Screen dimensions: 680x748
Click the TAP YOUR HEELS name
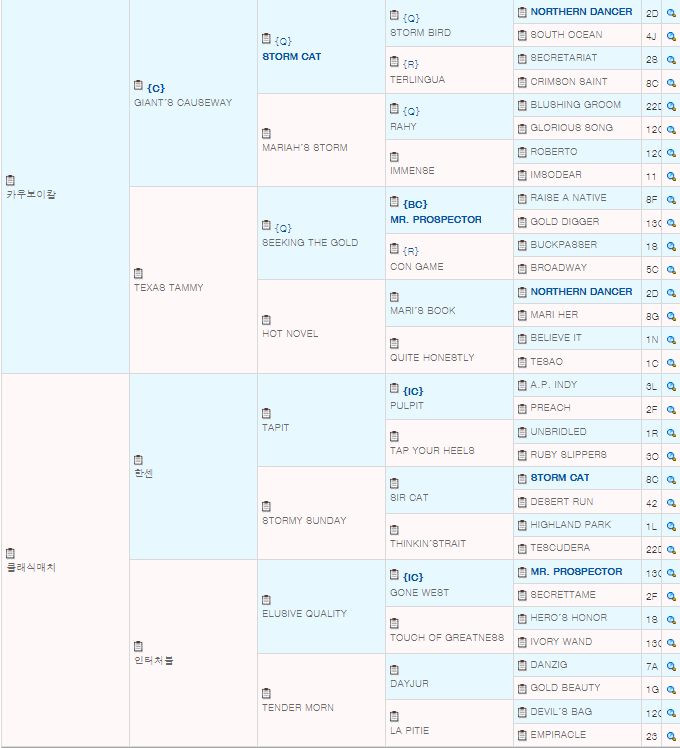pos(432,451)
